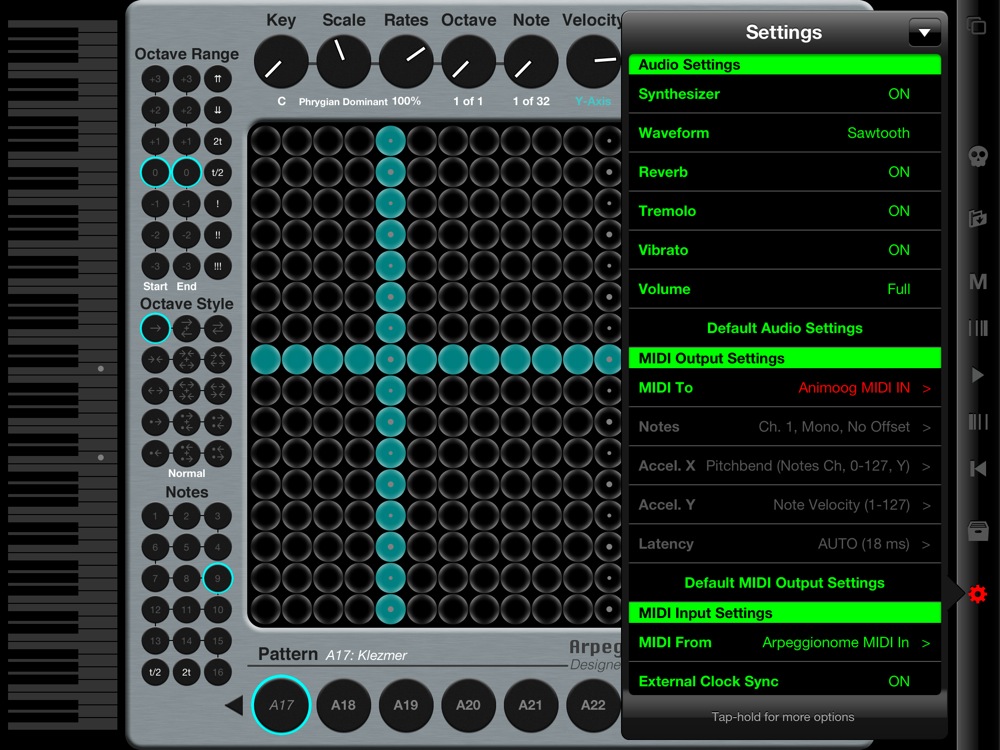The width and height of the screenshot is (1000, 750).
Task: Select pattern A18
Action: [x=344, y=705]
